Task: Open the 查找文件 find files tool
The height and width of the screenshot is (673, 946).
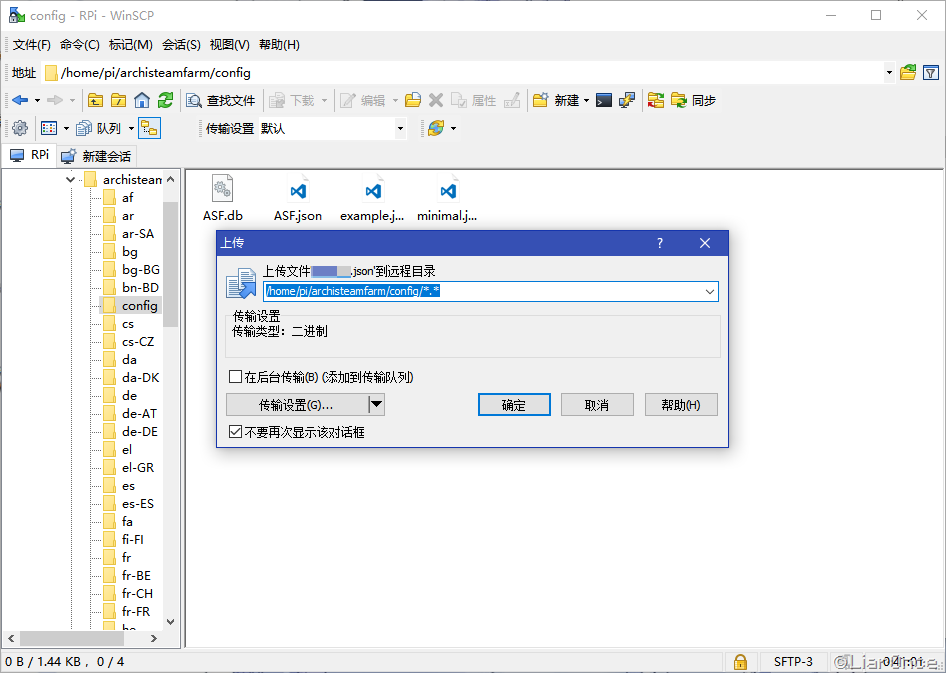Action: point(221,101)
